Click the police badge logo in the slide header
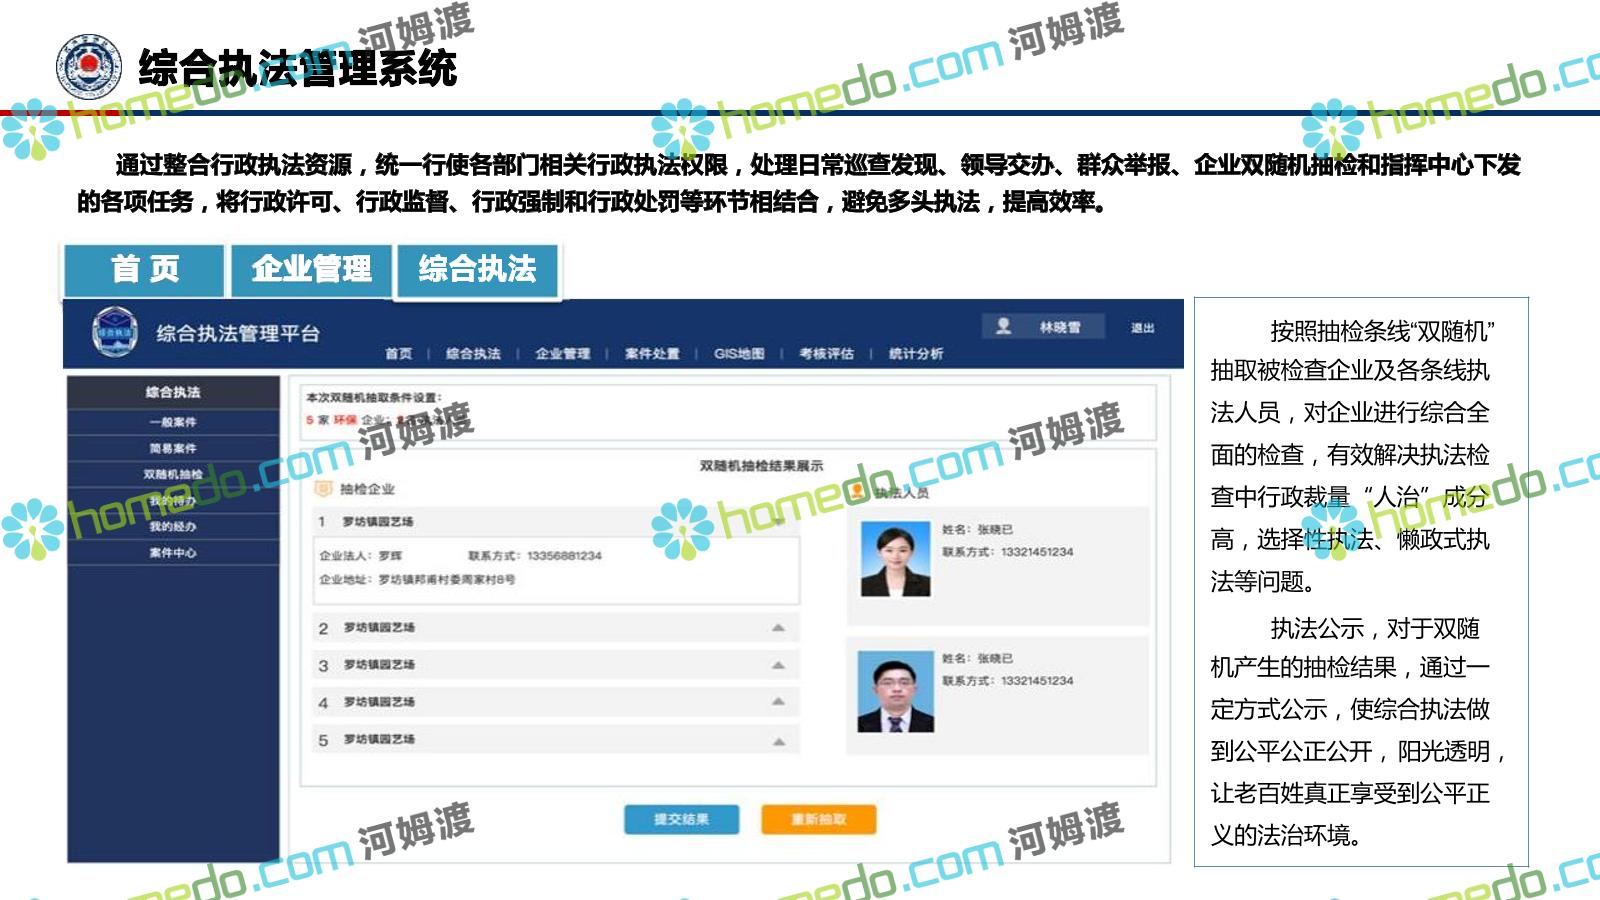 click(89, 67)
